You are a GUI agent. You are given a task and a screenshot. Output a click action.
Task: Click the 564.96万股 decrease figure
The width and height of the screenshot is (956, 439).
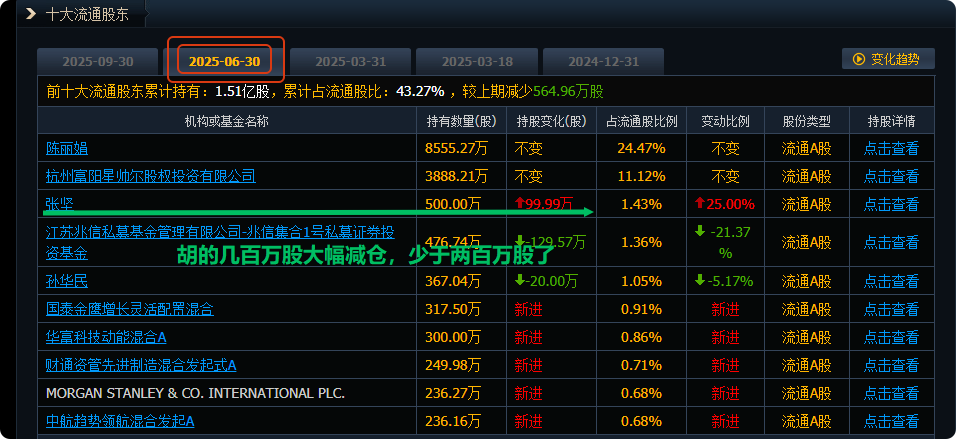pyautogui.click(x=568, y=91)
